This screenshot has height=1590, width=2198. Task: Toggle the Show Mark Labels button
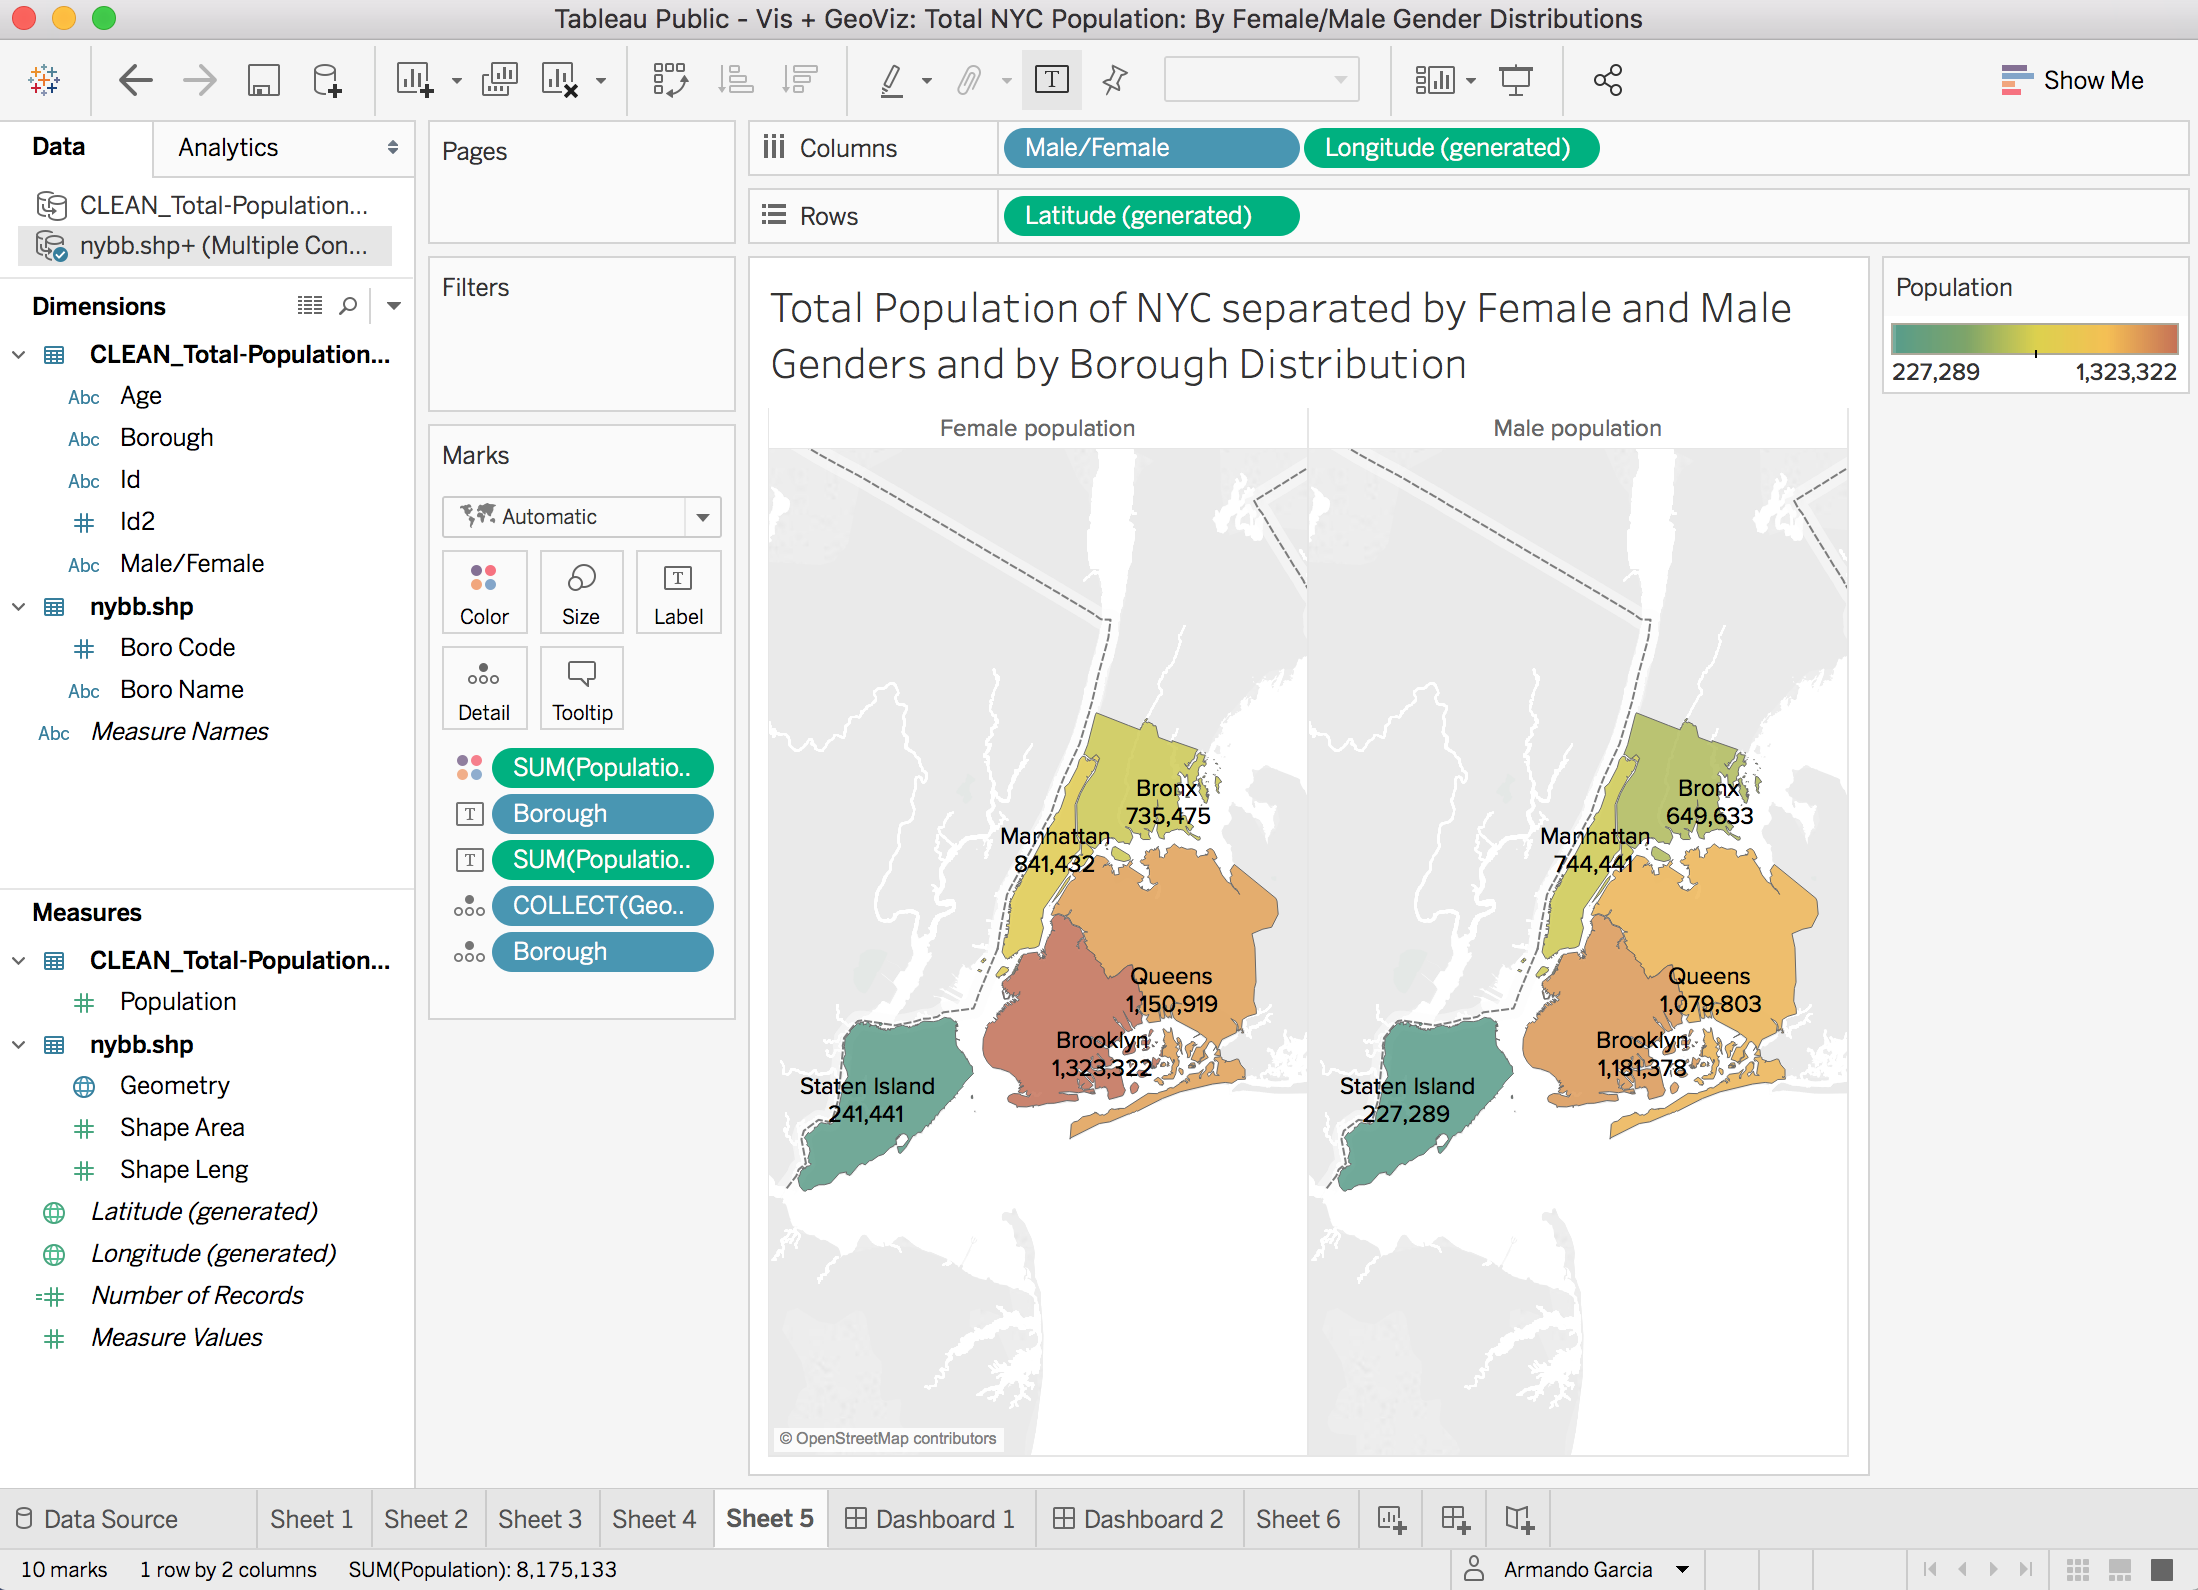pyautogui.click(x=1051, y=79)
